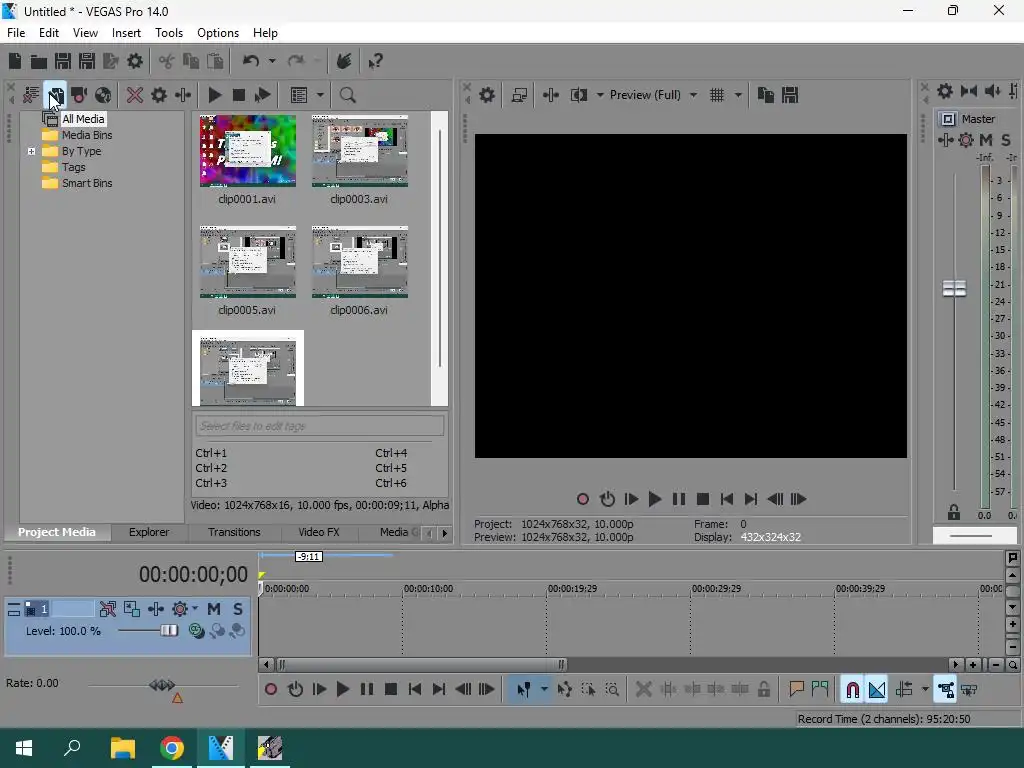This screenshot has height=768, width=1024.
Task: Open the Split Screen View dropdown arrow
Action: click(600, 95)
